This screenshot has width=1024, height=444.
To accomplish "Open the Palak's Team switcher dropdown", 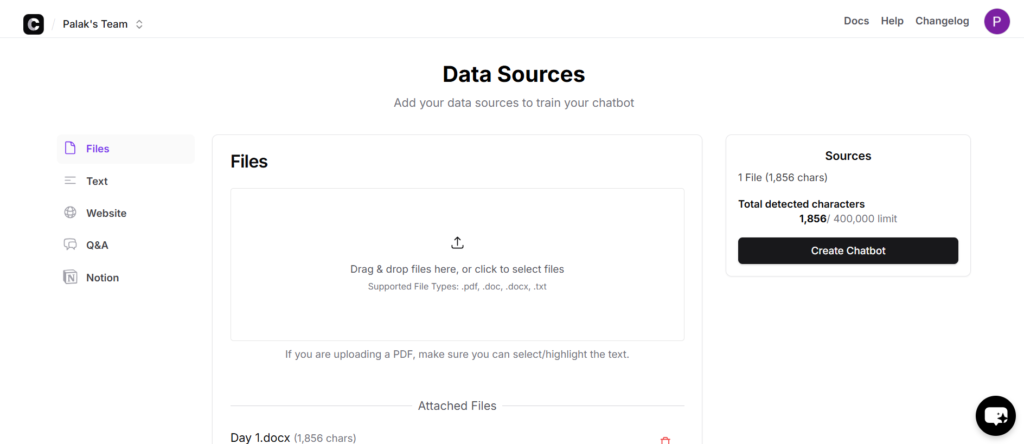I will click(x=103, y=24).
